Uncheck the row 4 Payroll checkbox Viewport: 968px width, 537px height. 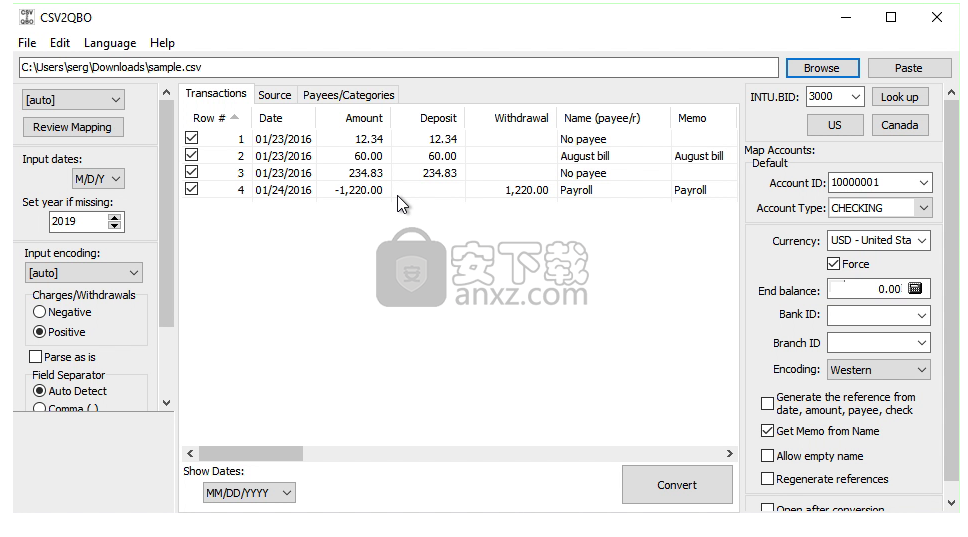coord(191,189)
